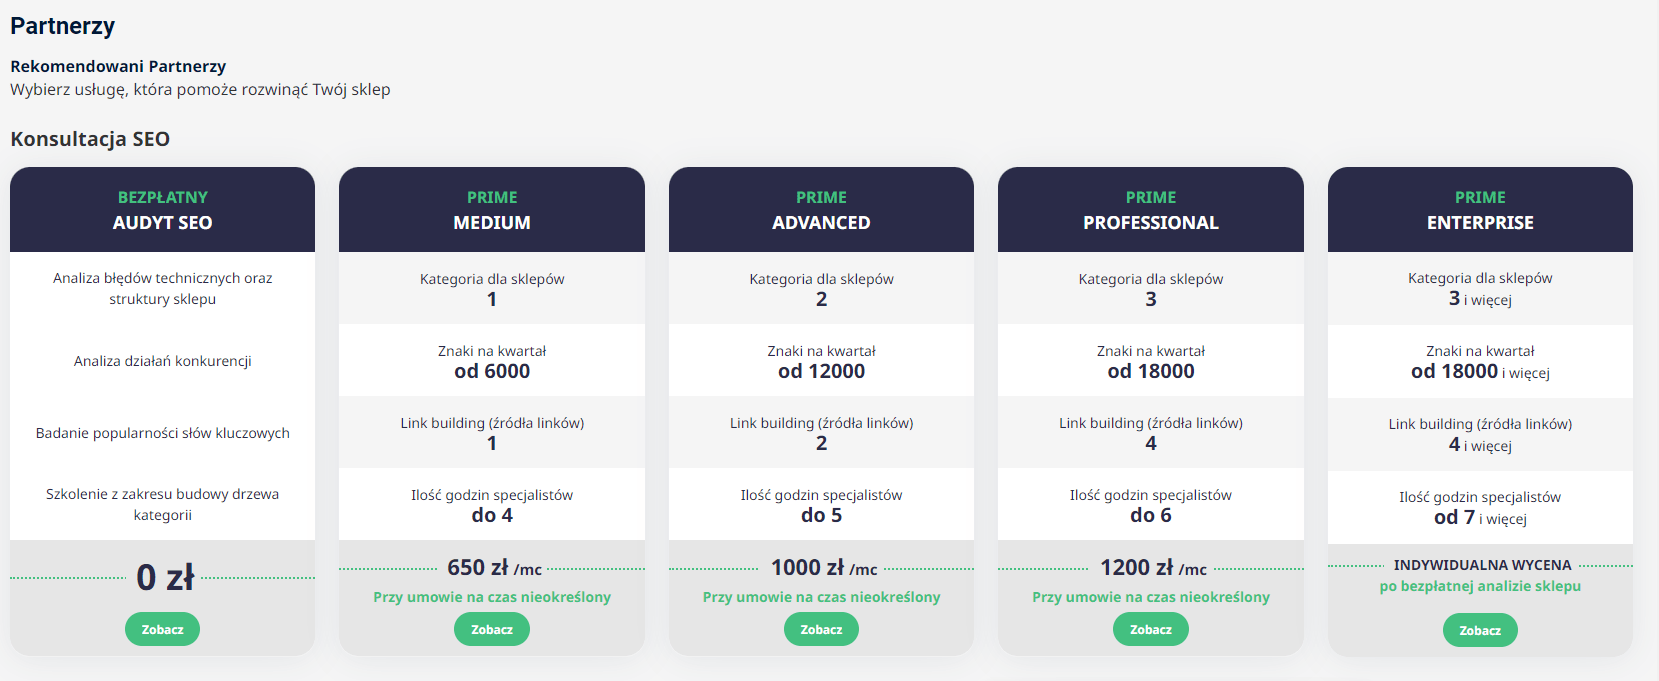
Task: Select Zobacz for the Prime Professional plan
Action: coord(1150,629)
